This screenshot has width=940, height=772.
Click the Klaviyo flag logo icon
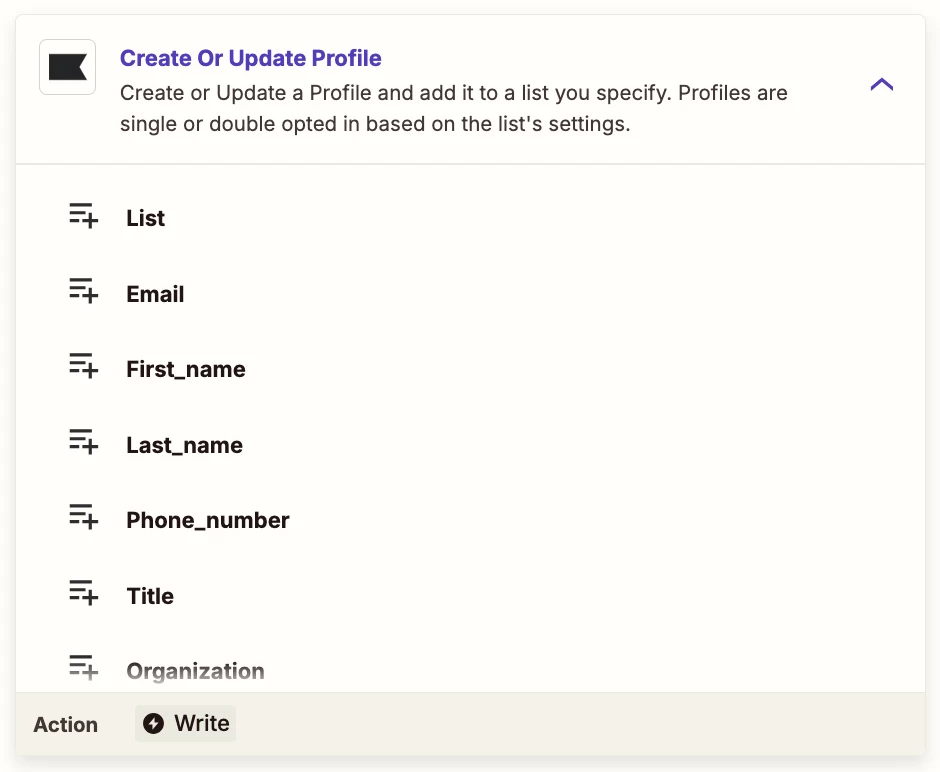tap(68, 67)
